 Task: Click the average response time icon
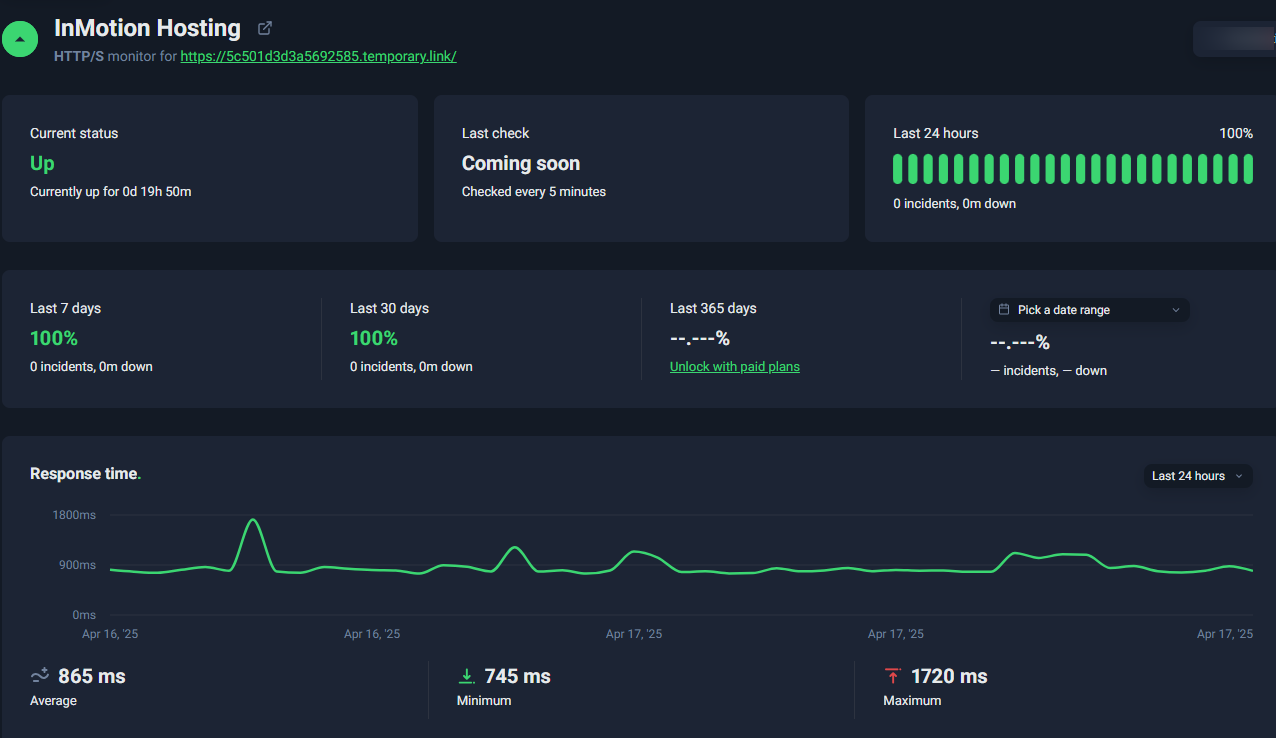pyautogui.click(x=40, y=677)
